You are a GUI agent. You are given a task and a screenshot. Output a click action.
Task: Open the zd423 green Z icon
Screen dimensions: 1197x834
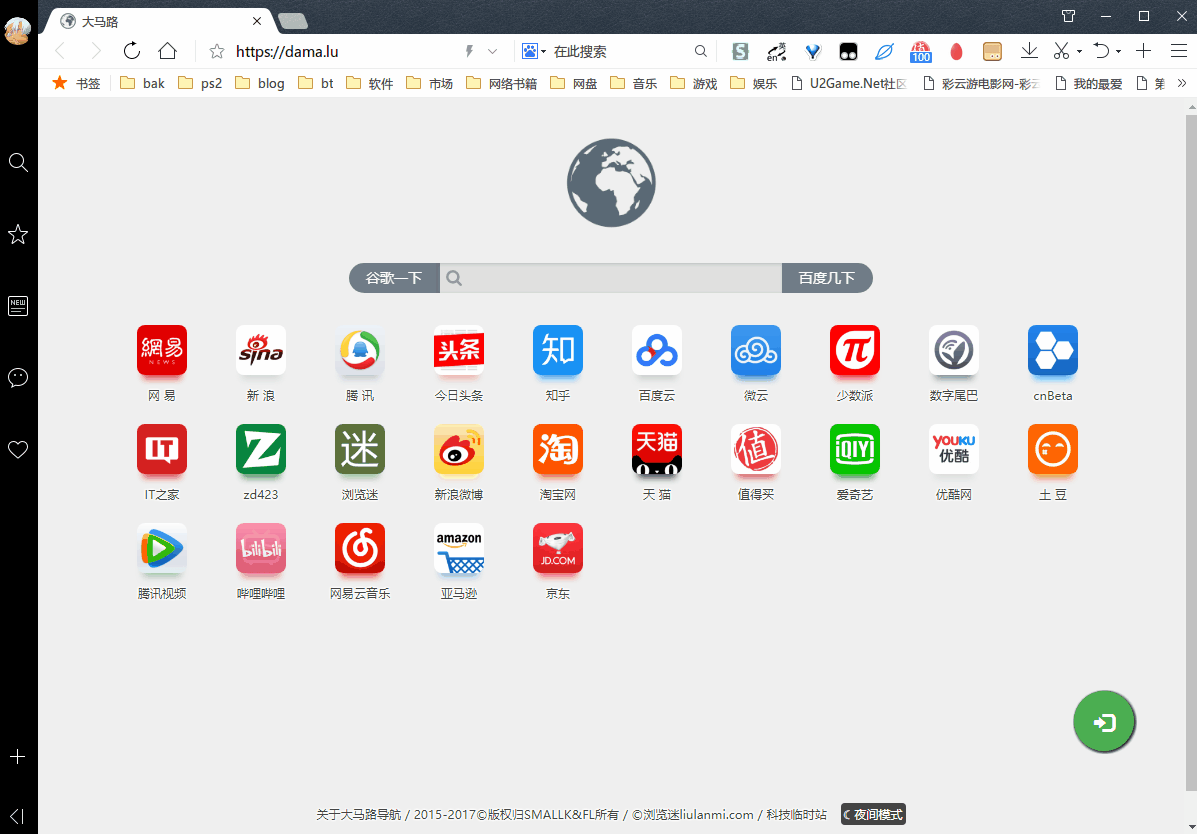261,449
